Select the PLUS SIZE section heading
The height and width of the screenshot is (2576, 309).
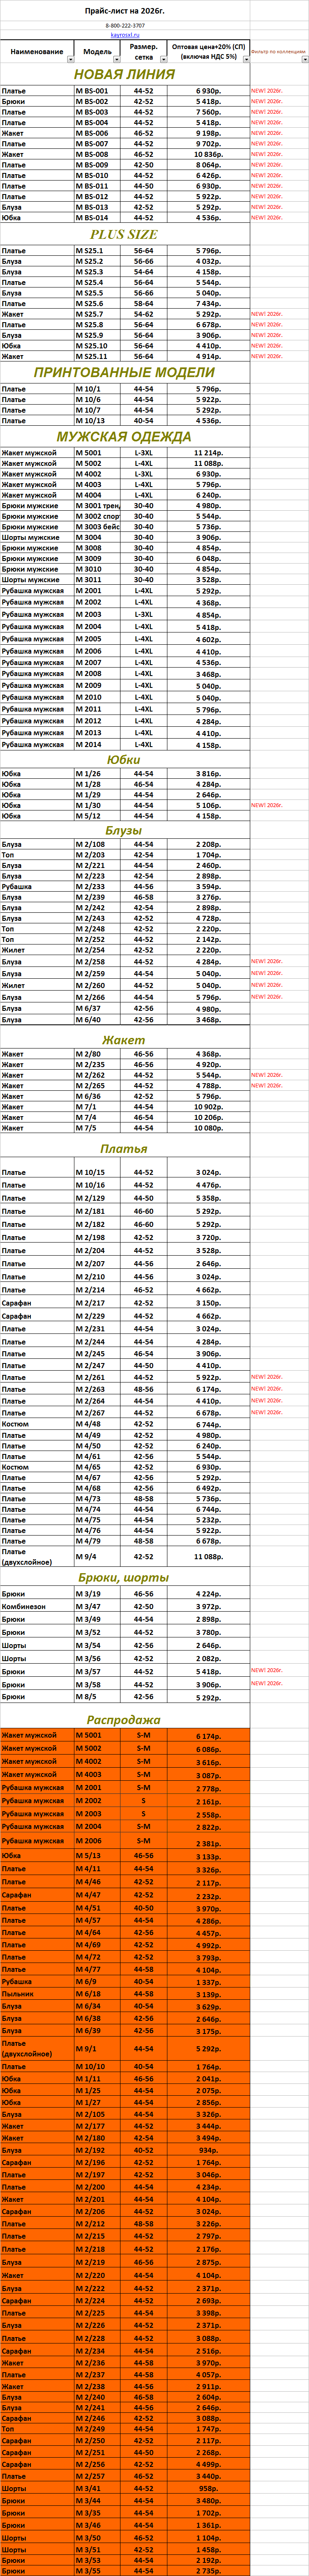coord(124,234)
